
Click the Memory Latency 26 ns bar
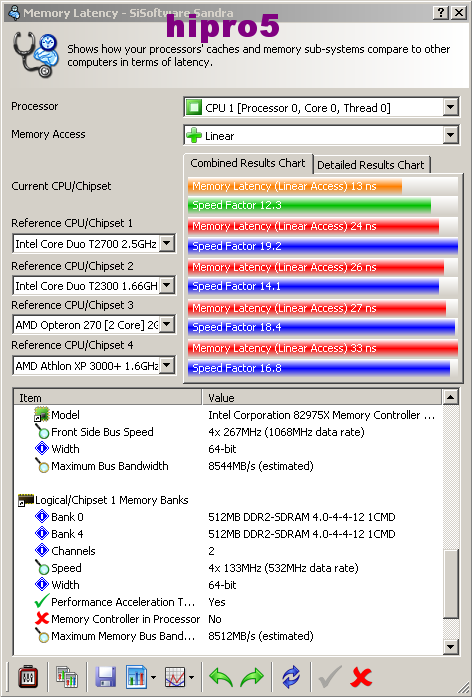tap(316, 267)
